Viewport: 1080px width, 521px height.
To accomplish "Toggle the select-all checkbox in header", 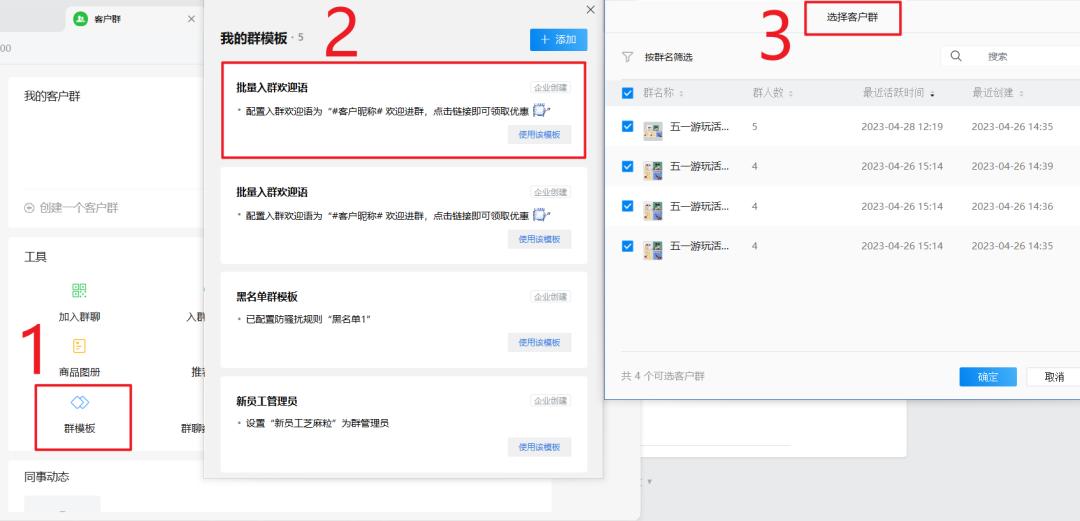I will tap(627, 93).
